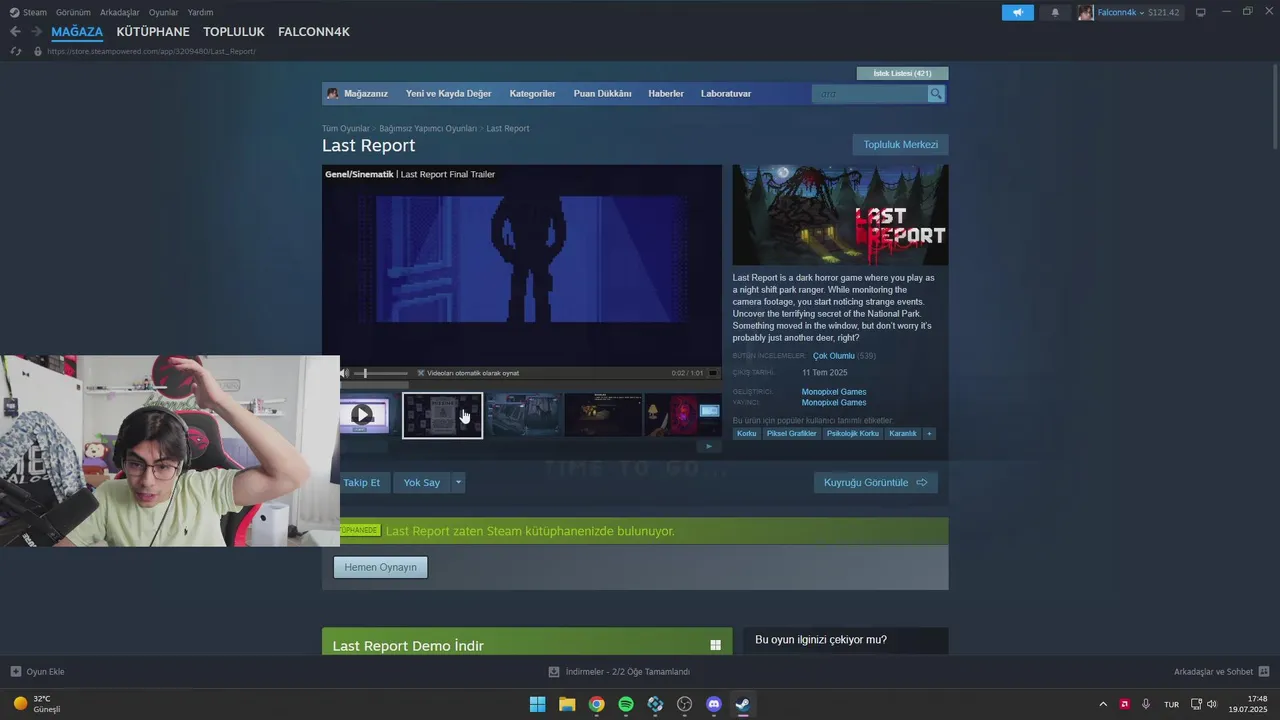Launch Google Chrome from the taskbar
The image size is (1280, 720).
click(x=596, y=704)
